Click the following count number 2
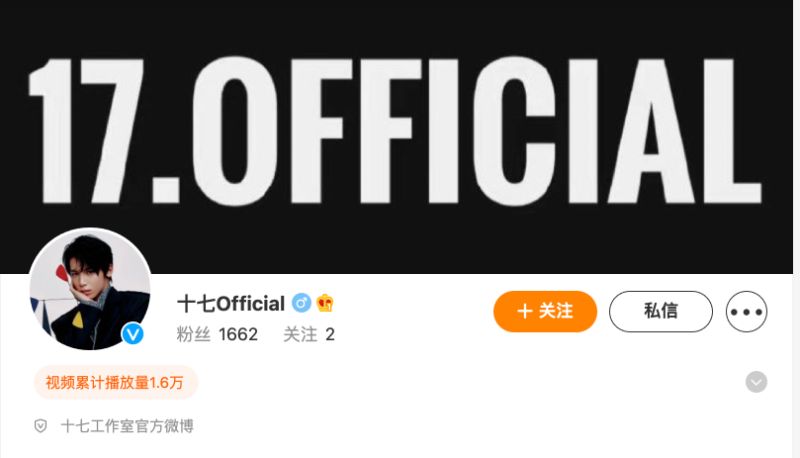 tap(330, 335)
